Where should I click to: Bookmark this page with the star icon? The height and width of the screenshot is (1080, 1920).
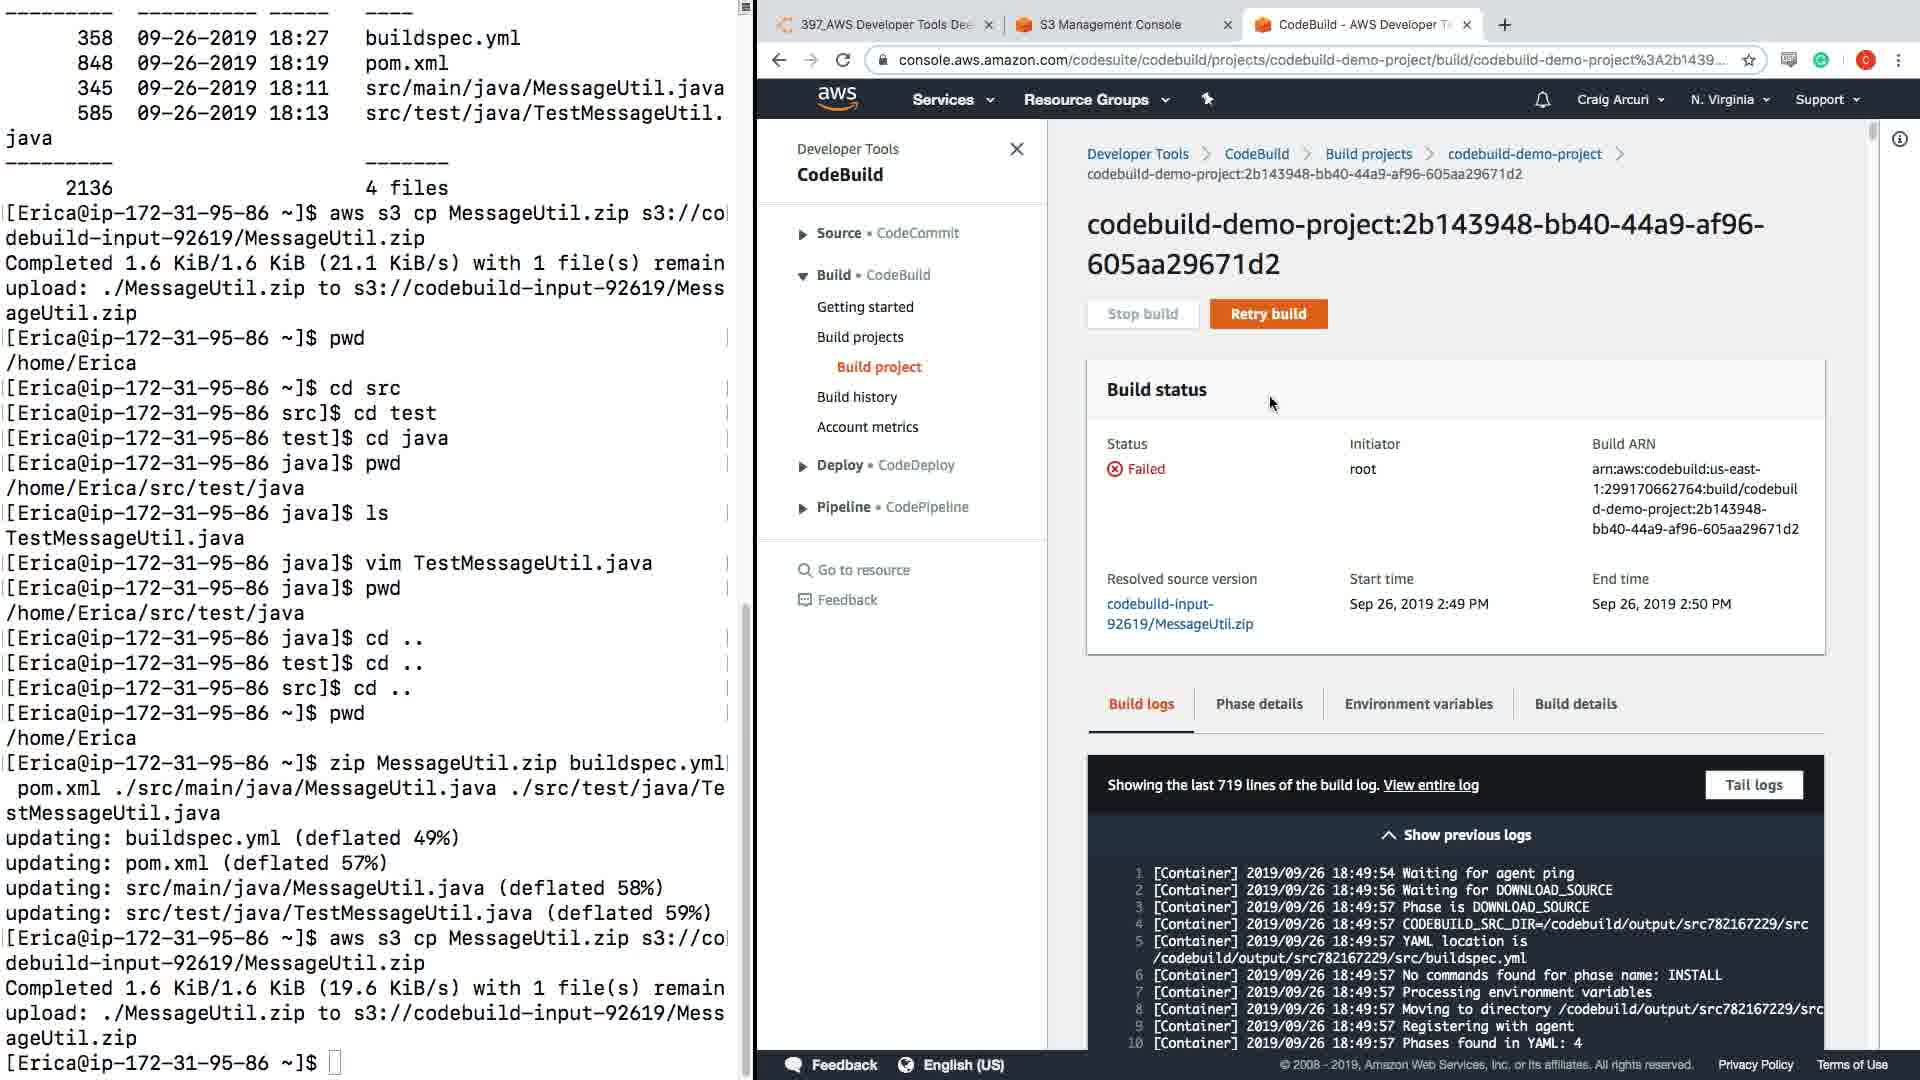pos(1748,60)
